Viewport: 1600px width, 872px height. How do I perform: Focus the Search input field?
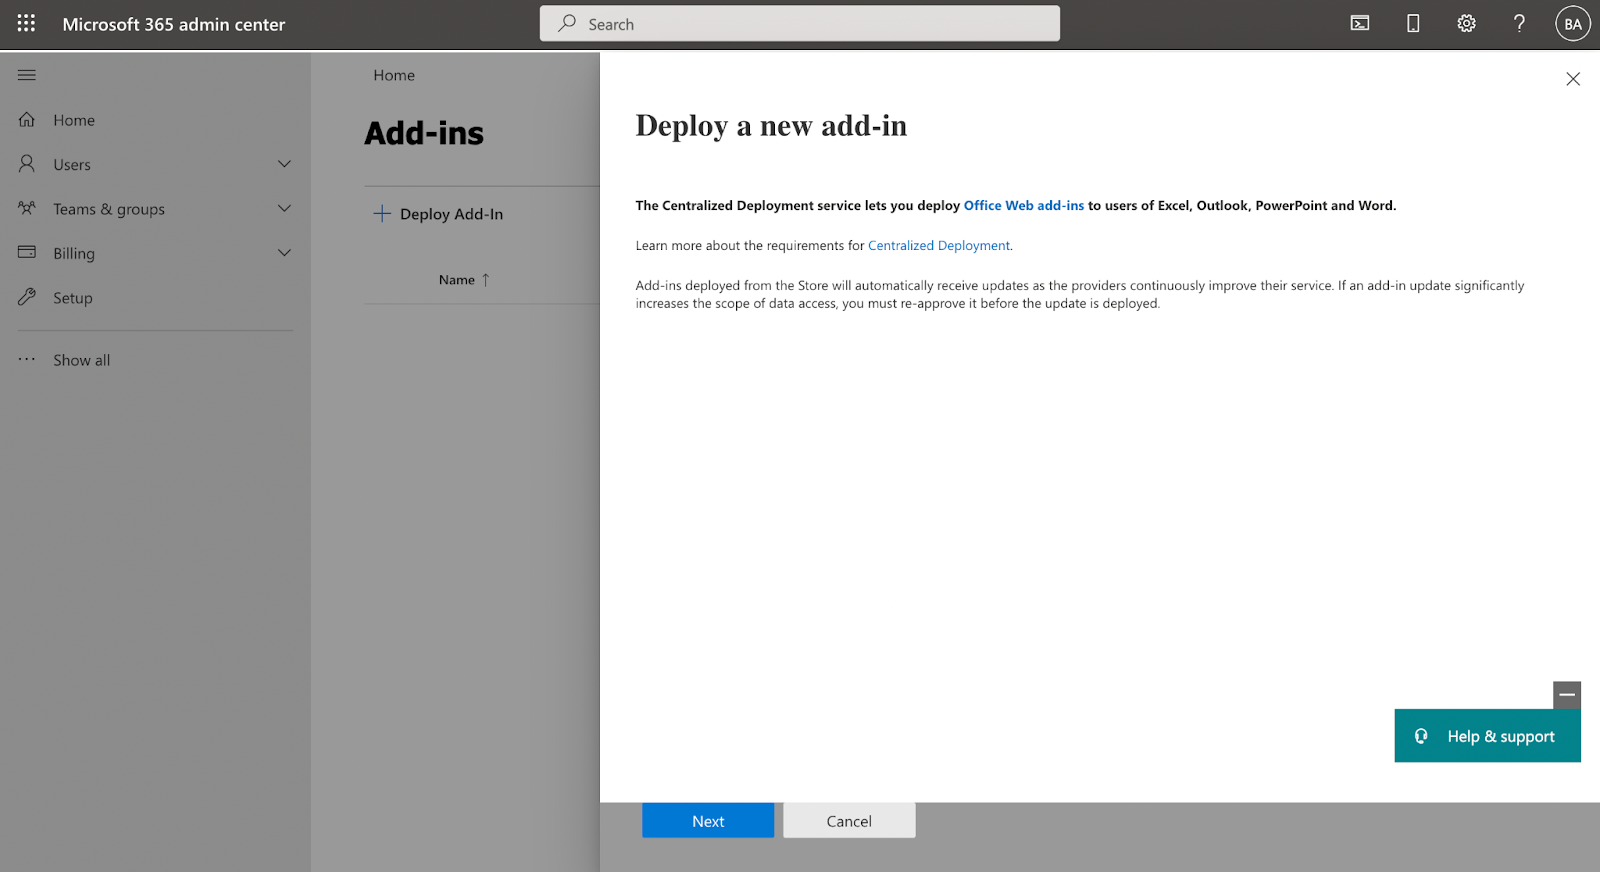[x=800, y=23]
